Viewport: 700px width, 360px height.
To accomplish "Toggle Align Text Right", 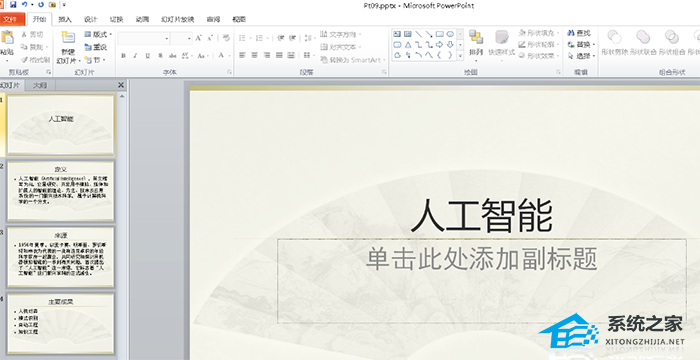I will tap(267, 55).
